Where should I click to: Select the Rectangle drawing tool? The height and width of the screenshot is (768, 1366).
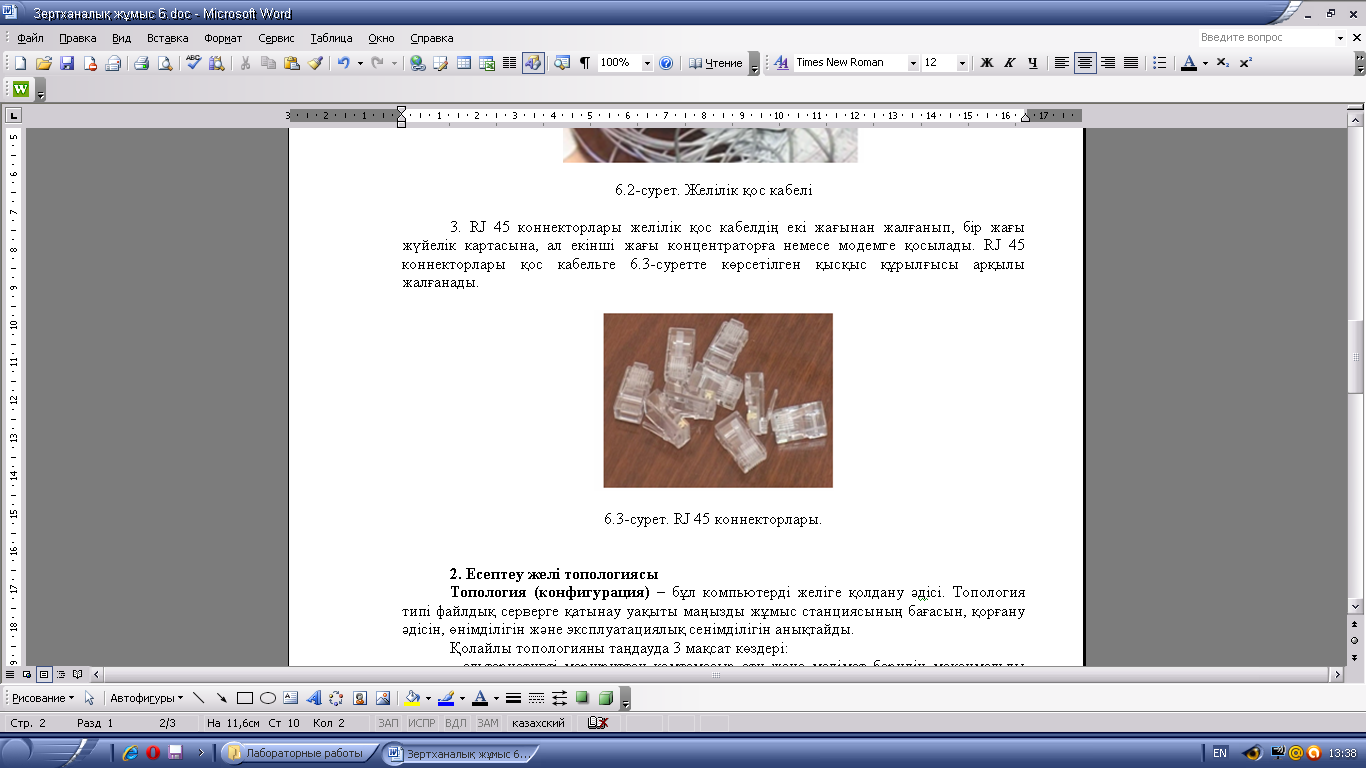click(244, 698)
